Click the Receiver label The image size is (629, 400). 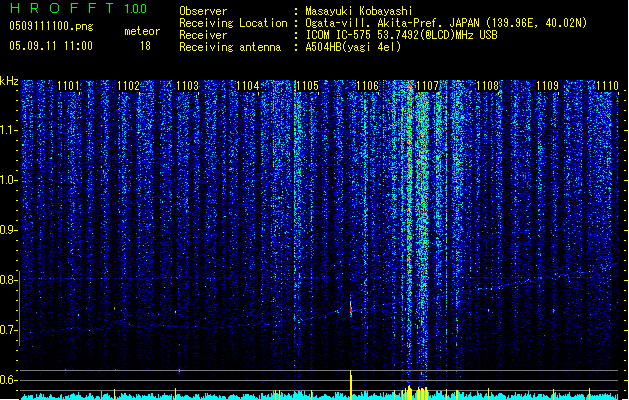(x=203, y=35)
